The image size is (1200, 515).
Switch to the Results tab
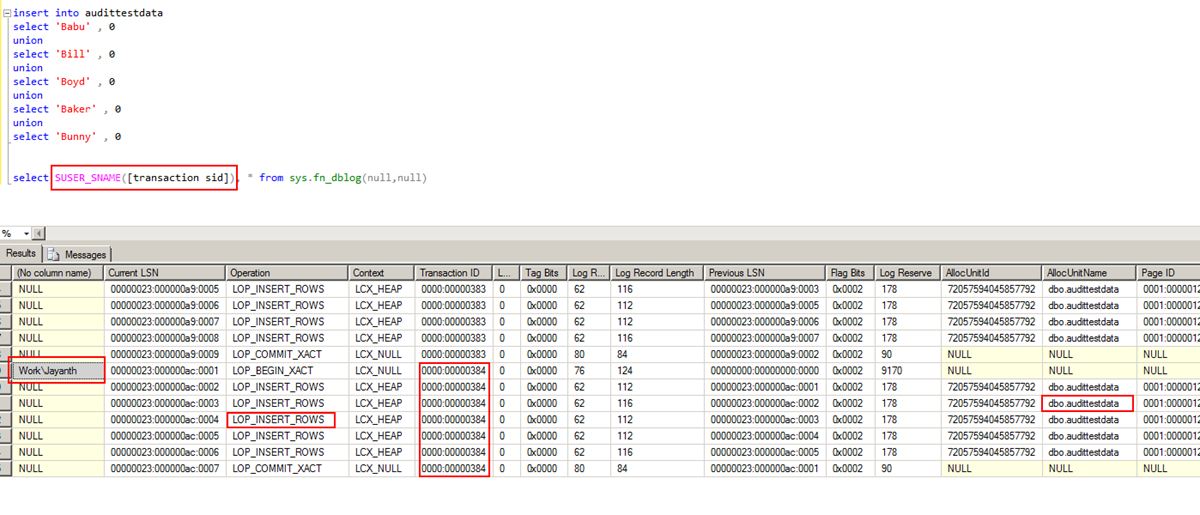21,254
